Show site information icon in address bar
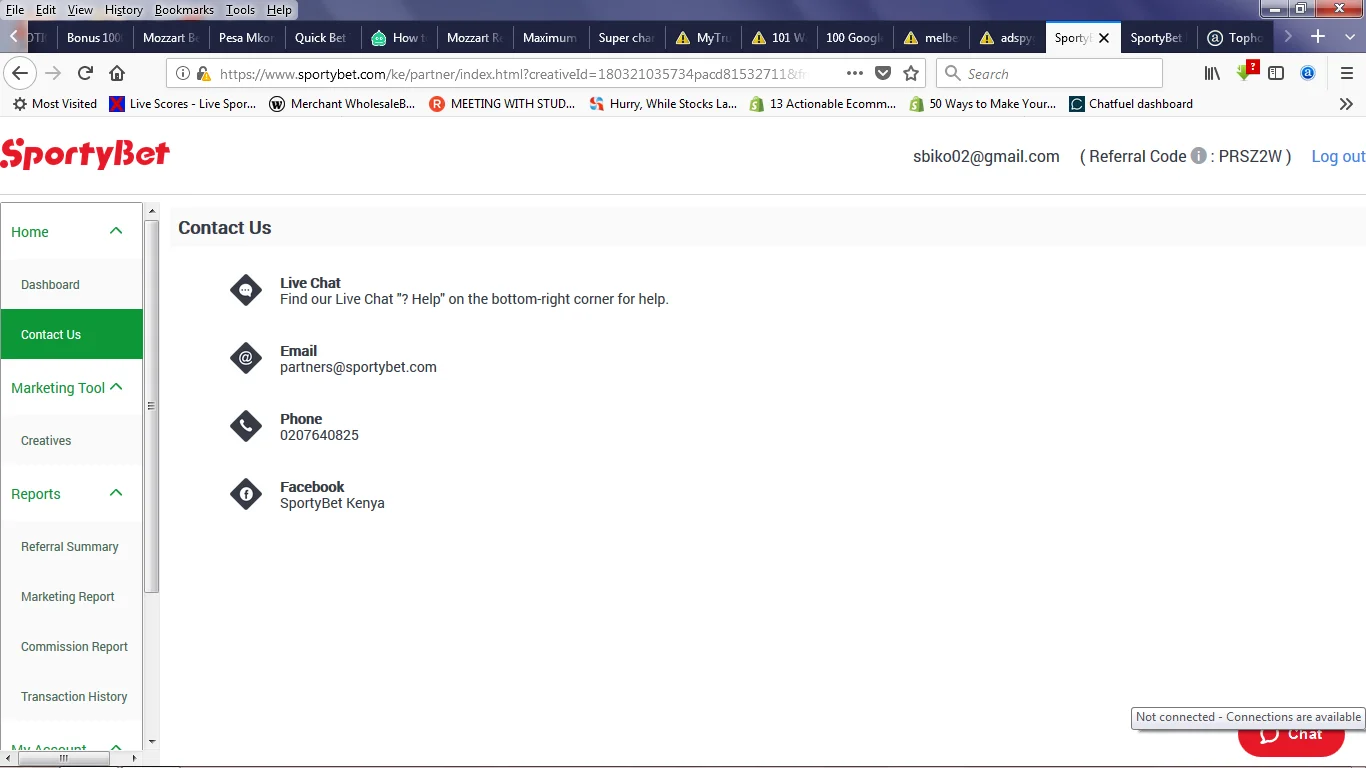This screenshot has width=1366, height=768. click(183, 74)
